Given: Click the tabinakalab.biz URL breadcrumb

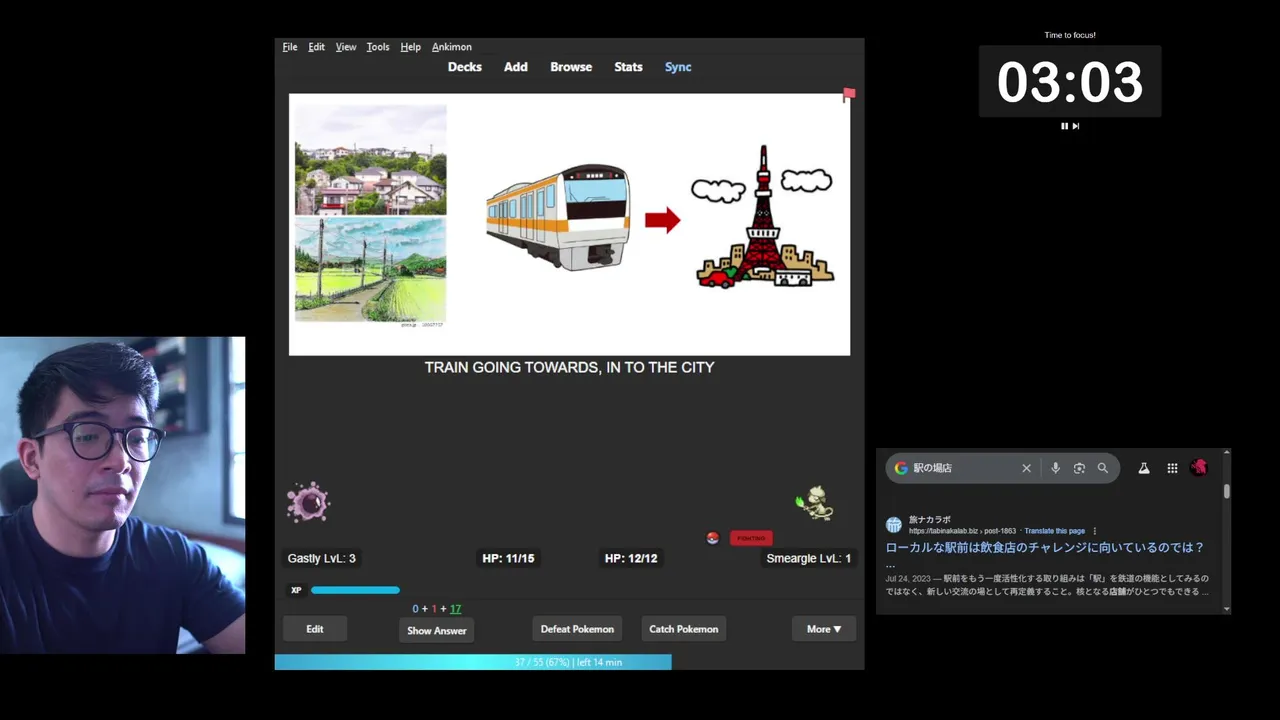Looking at the screenshot, I should pyautogui.click(x=962, y=531).
